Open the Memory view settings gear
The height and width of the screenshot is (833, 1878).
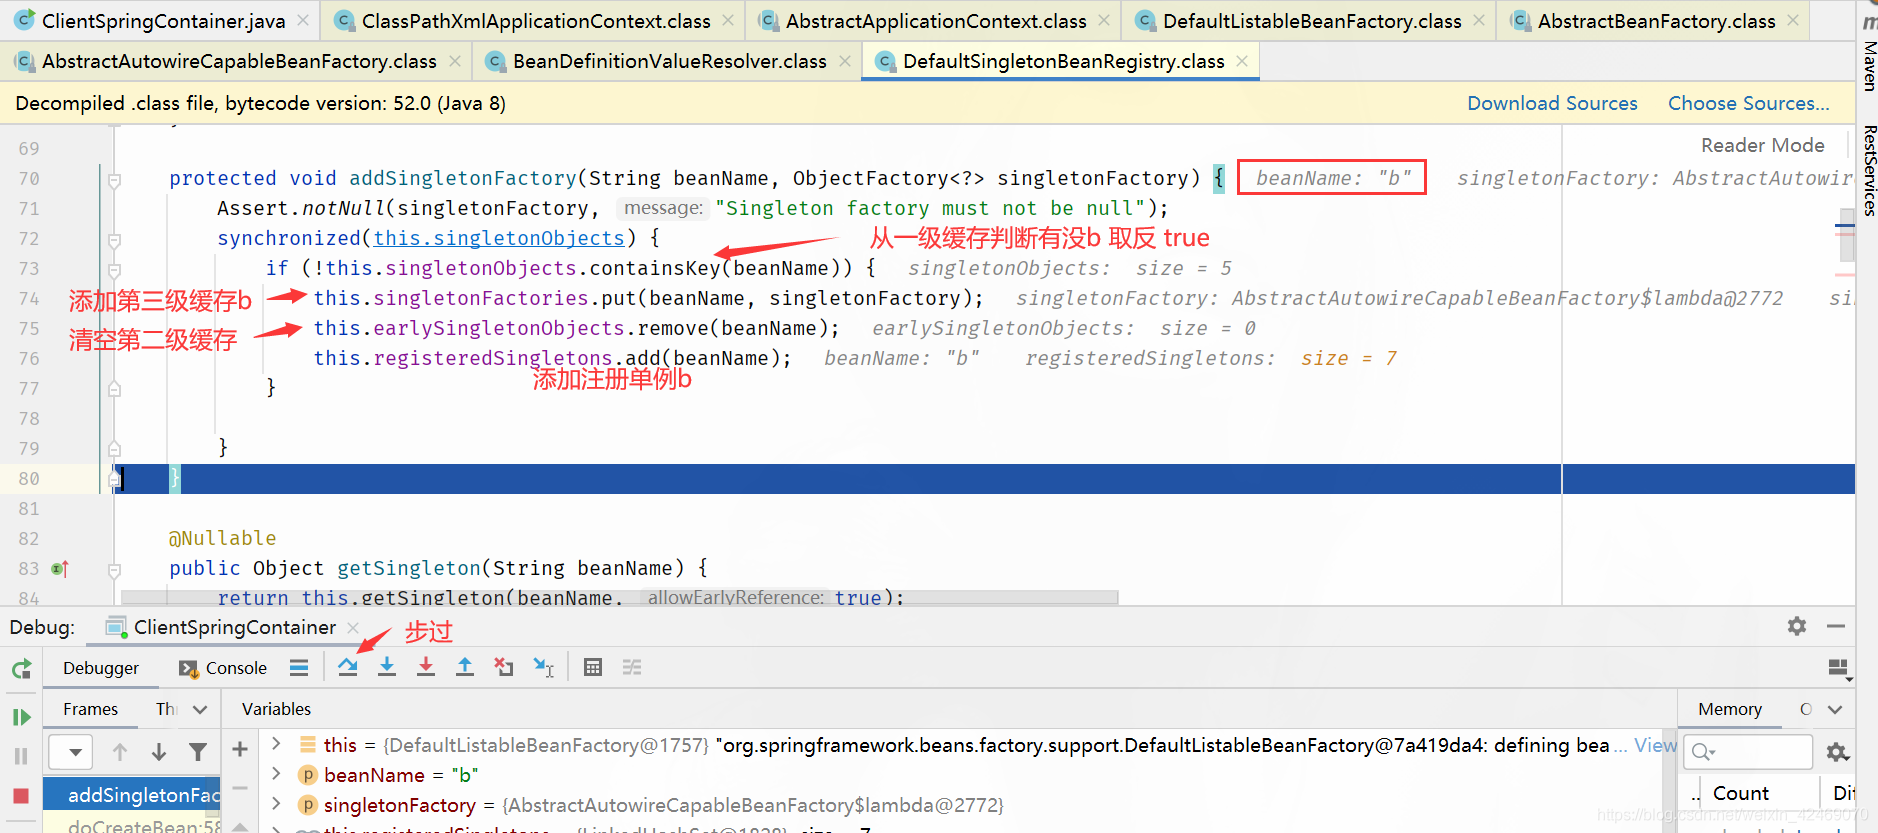click(x=1838, y=752)
